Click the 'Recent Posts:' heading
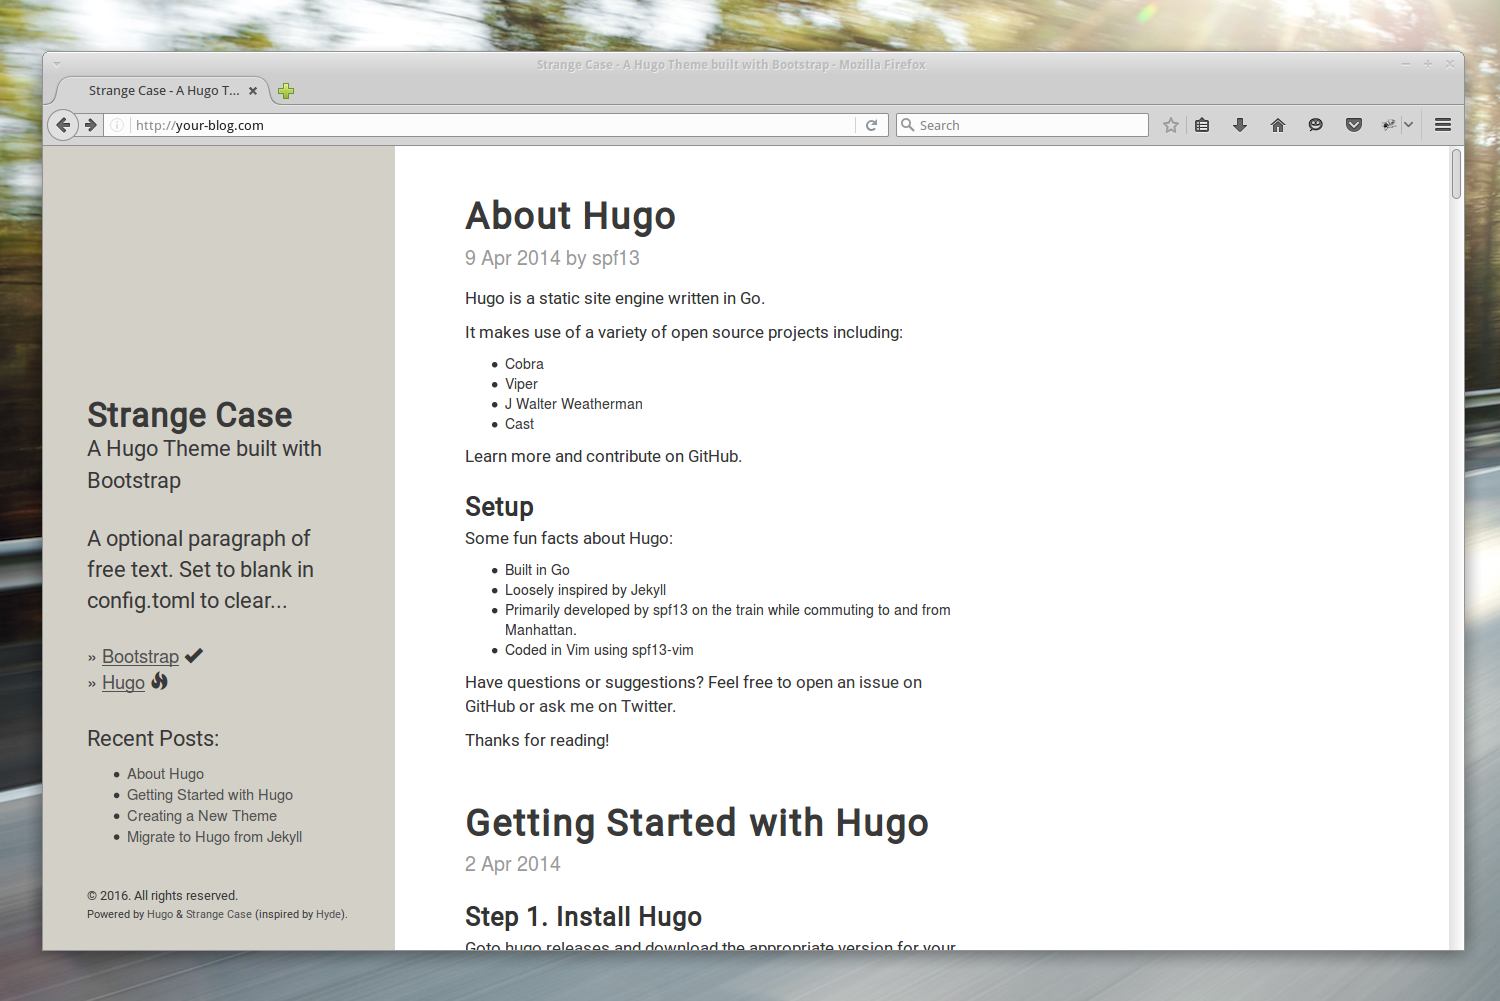 coord(153,739)
